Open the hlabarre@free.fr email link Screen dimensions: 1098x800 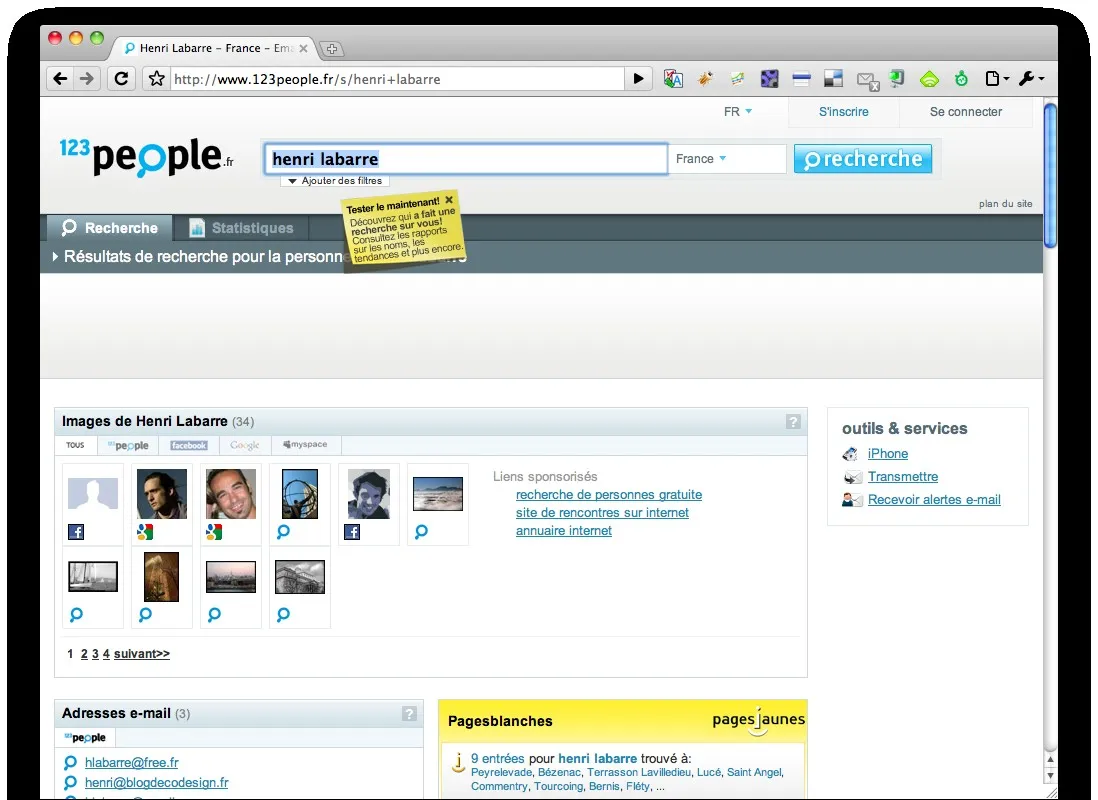coord(132,762)
